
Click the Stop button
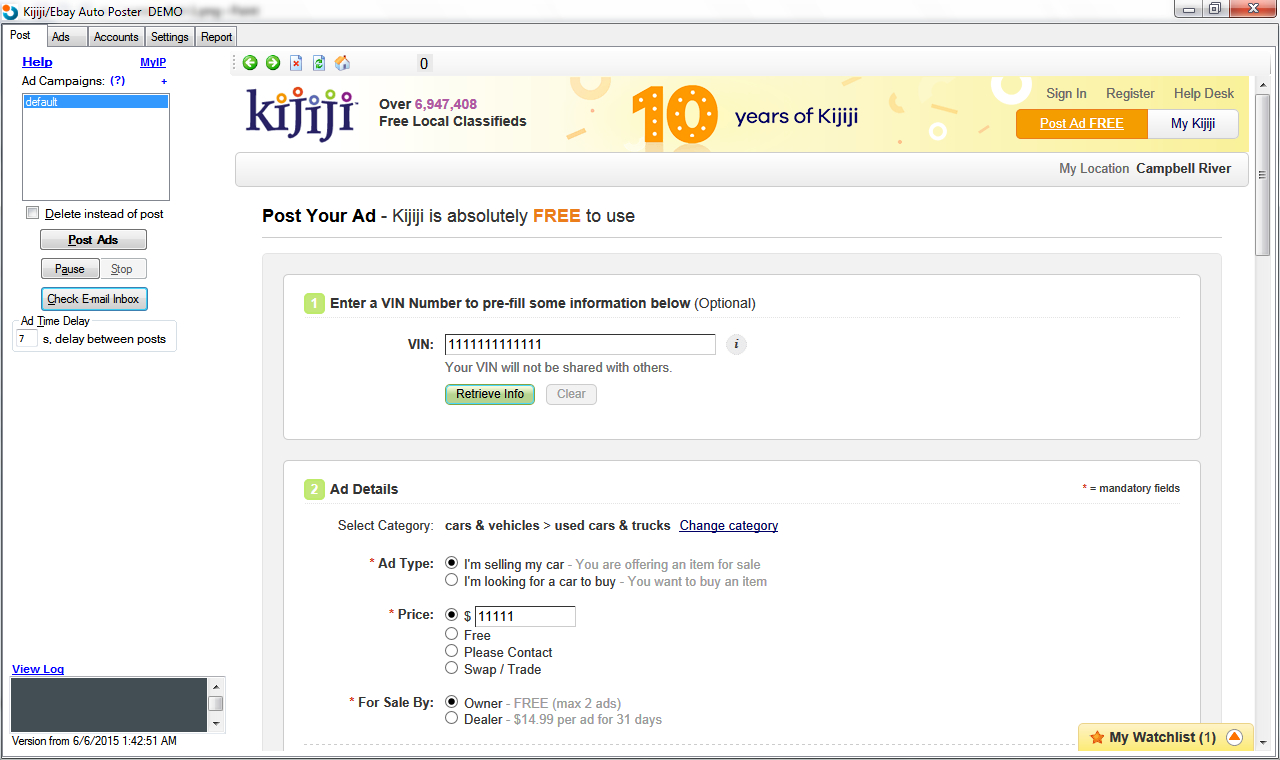pyautogui.click(x=122, y=269)
